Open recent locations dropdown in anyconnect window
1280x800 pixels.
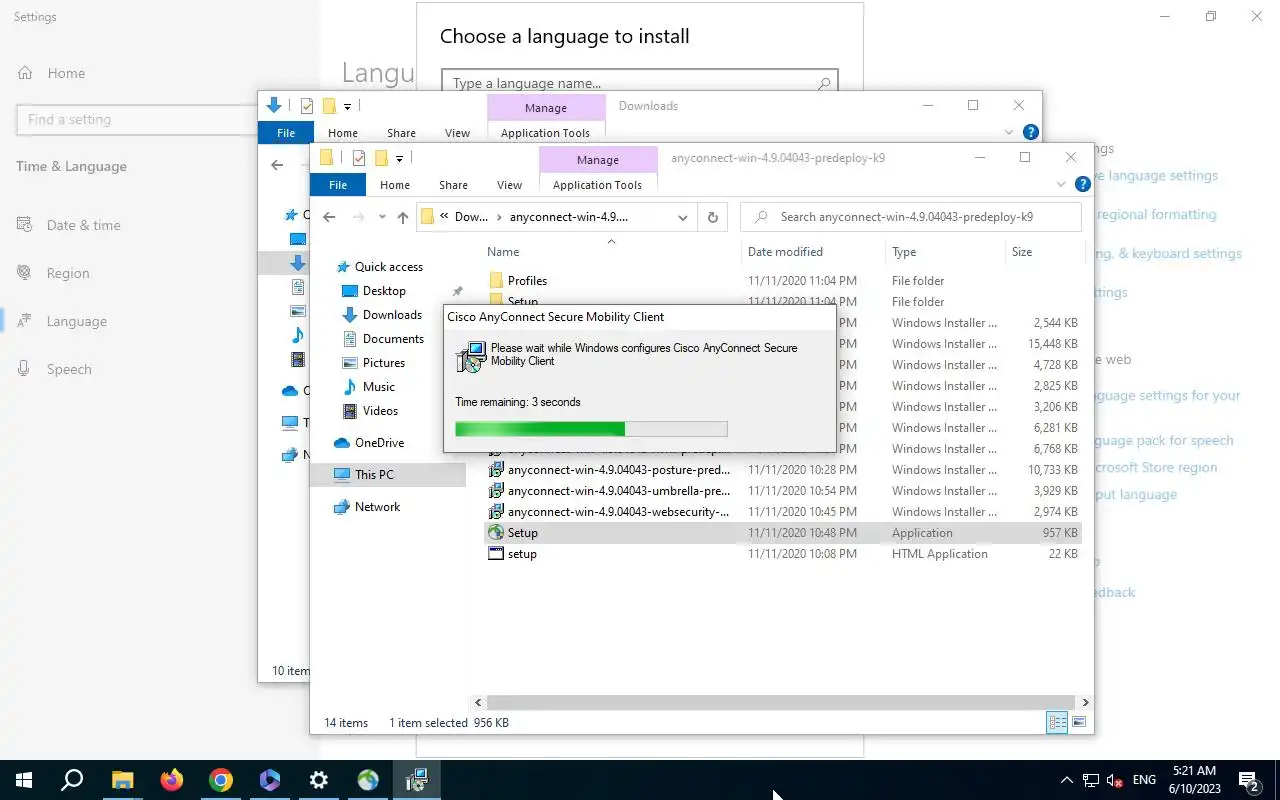coord(381,217)
